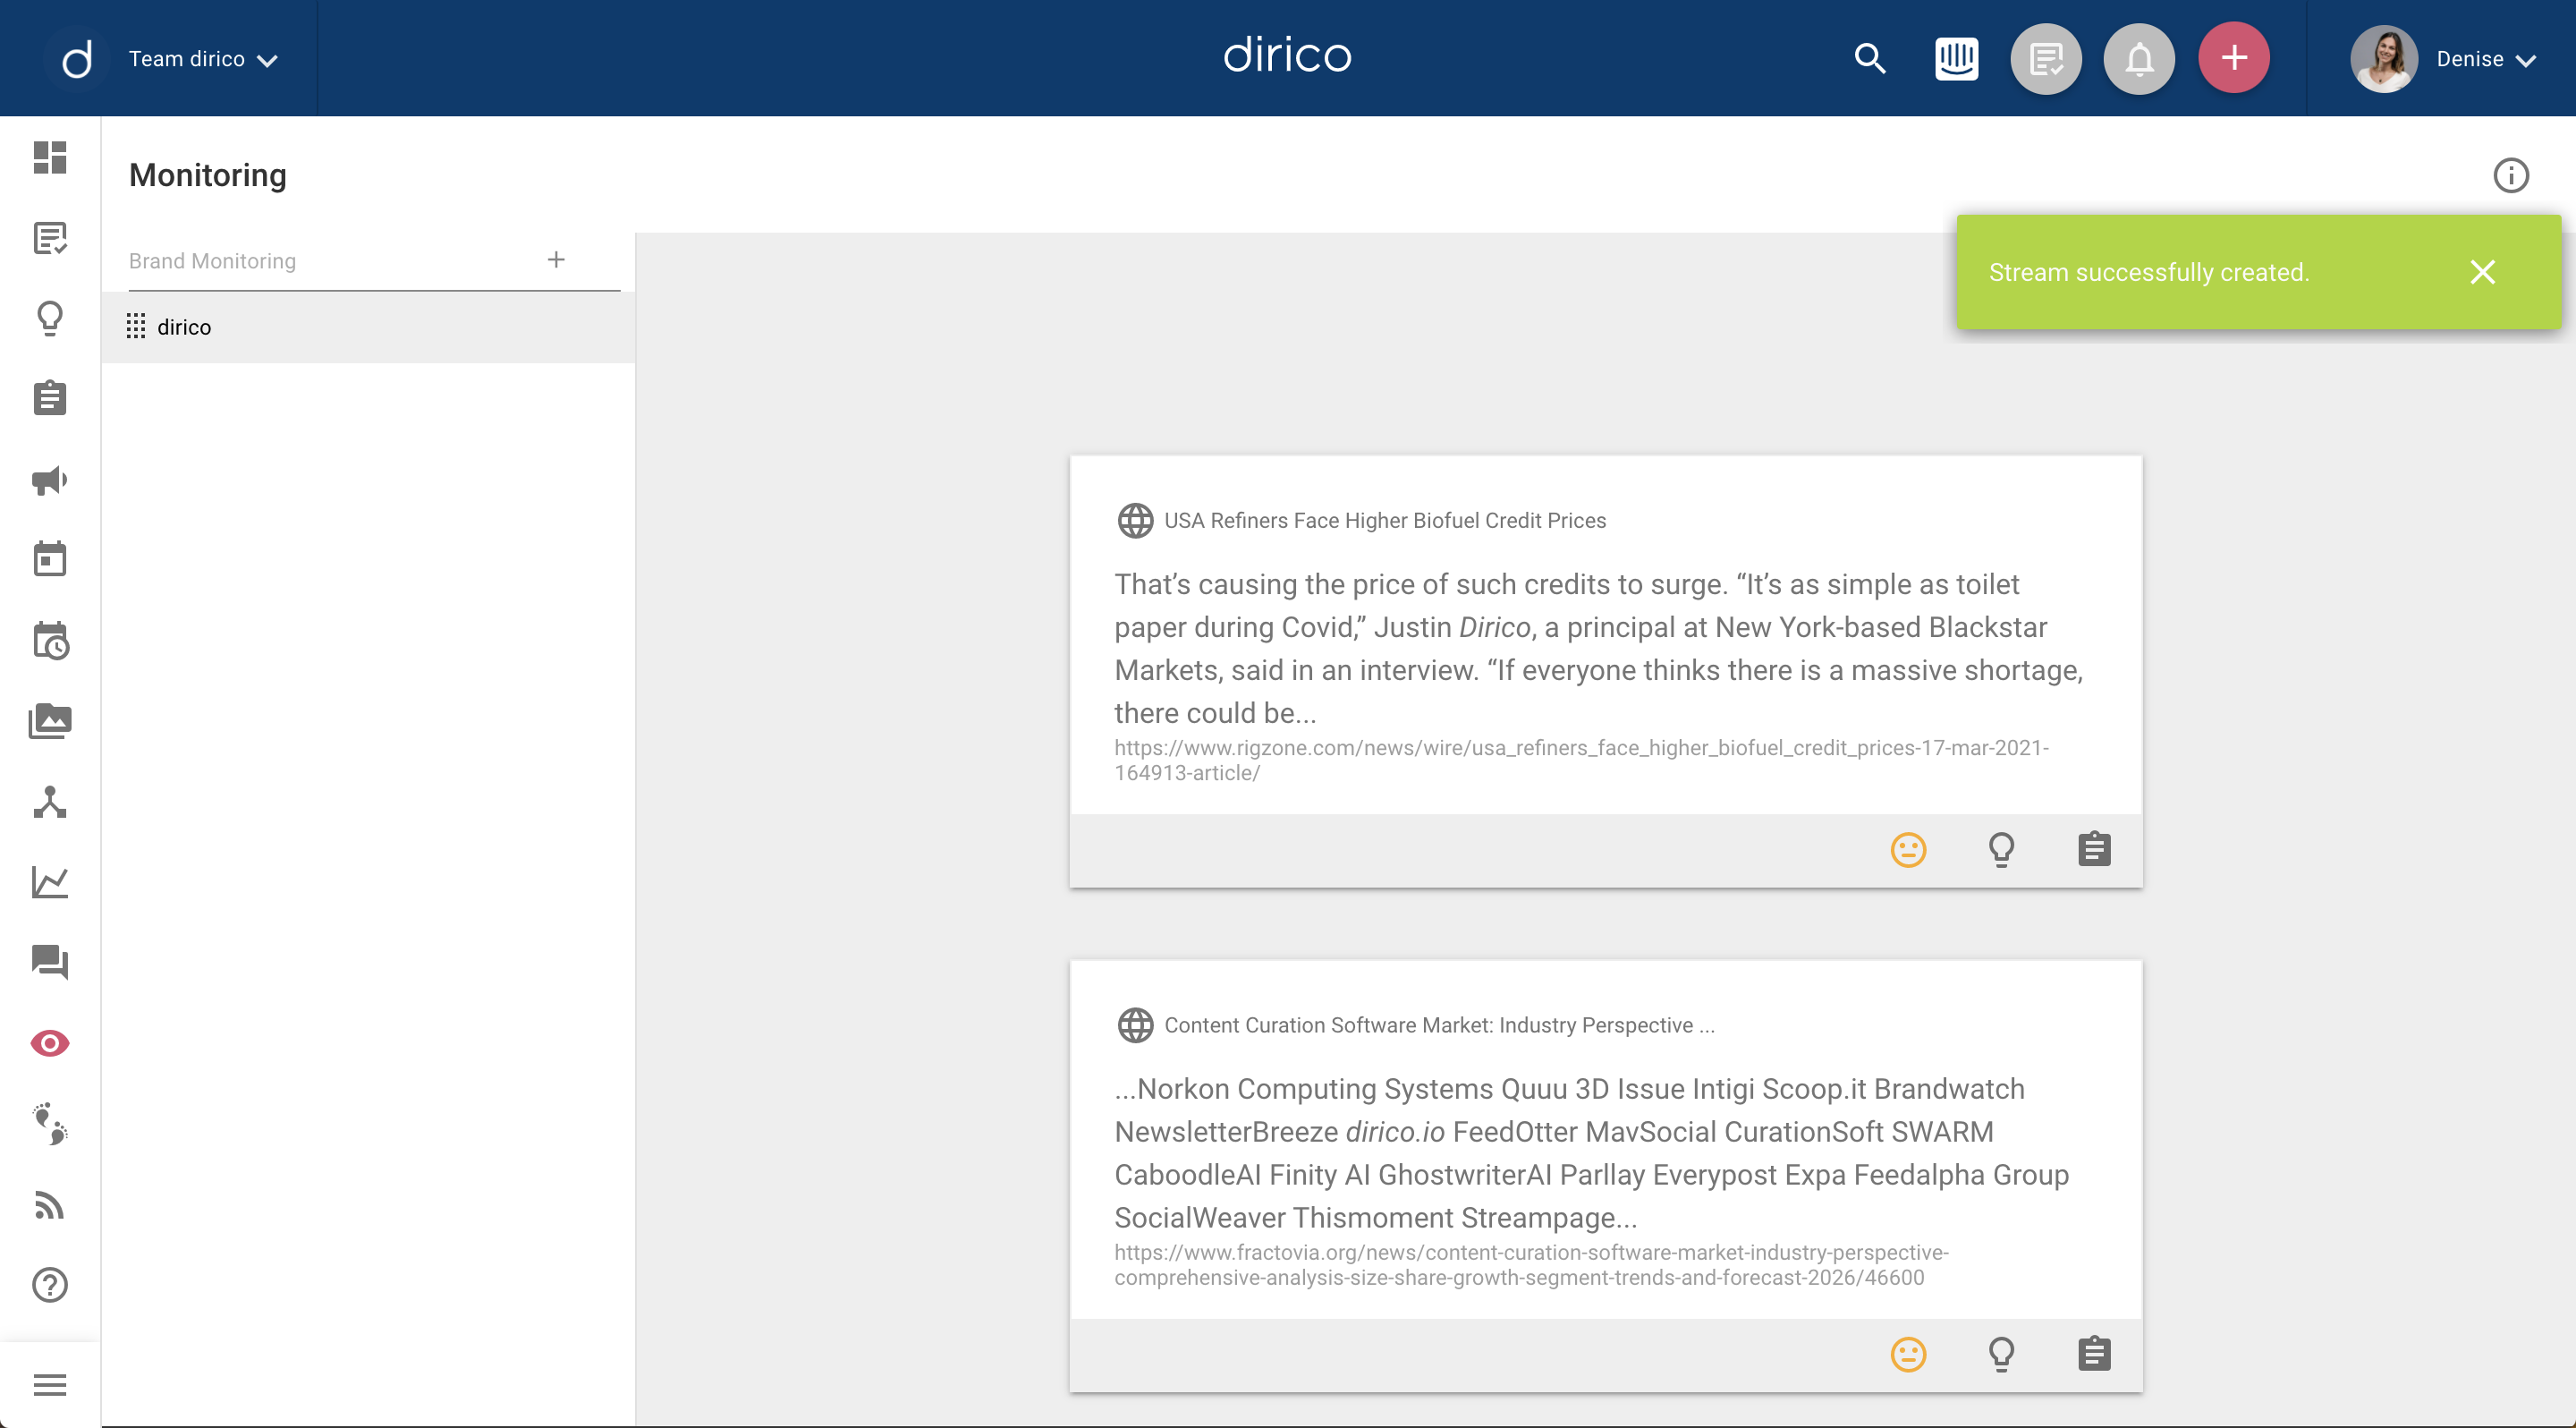Image resolution: width=2576 pixels, height=1428 pixels.
Task: Open the dashboard icon in sidebar
Action: tap(50, 158)
